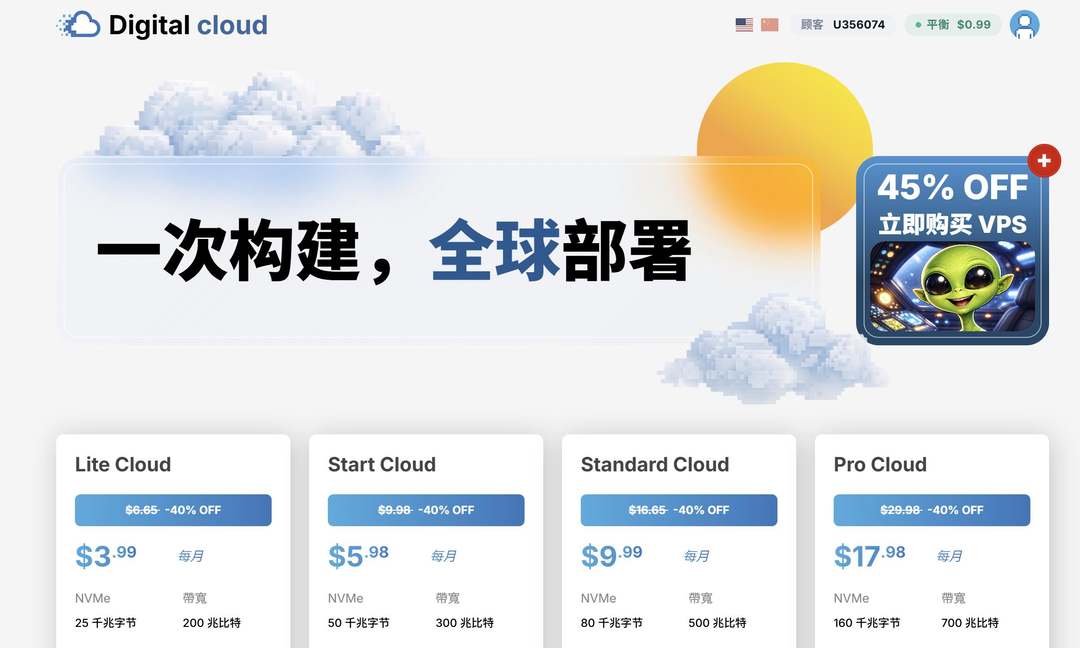1080x648 pixels.
Task: Select the Pro Cloud plan title
Action: tap(880, 464)
